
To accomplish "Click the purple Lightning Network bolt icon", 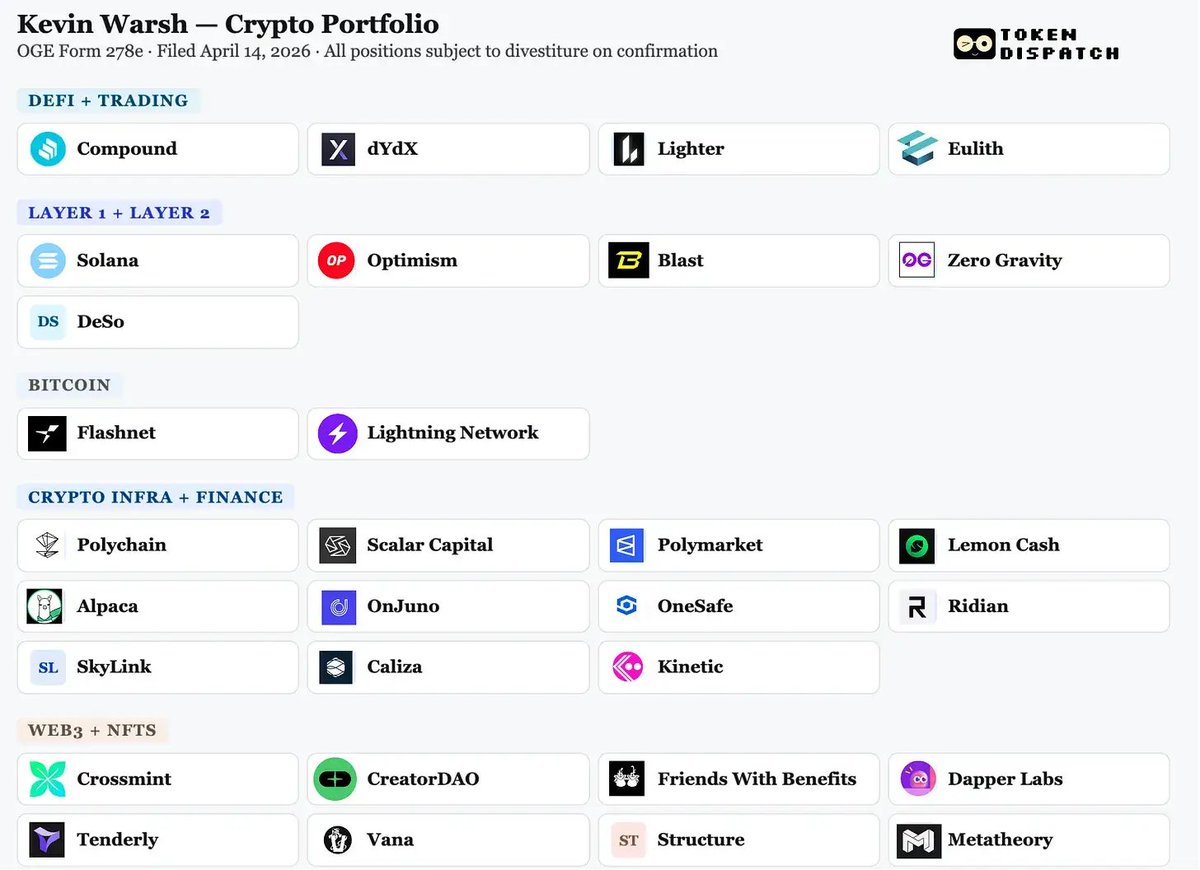I will [x=337, y=433].
